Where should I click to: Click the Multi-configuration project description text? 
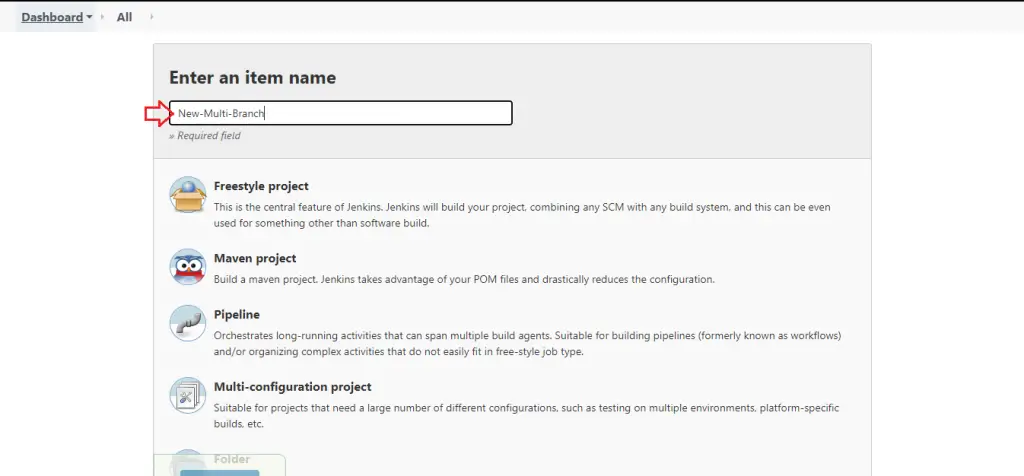526,416
